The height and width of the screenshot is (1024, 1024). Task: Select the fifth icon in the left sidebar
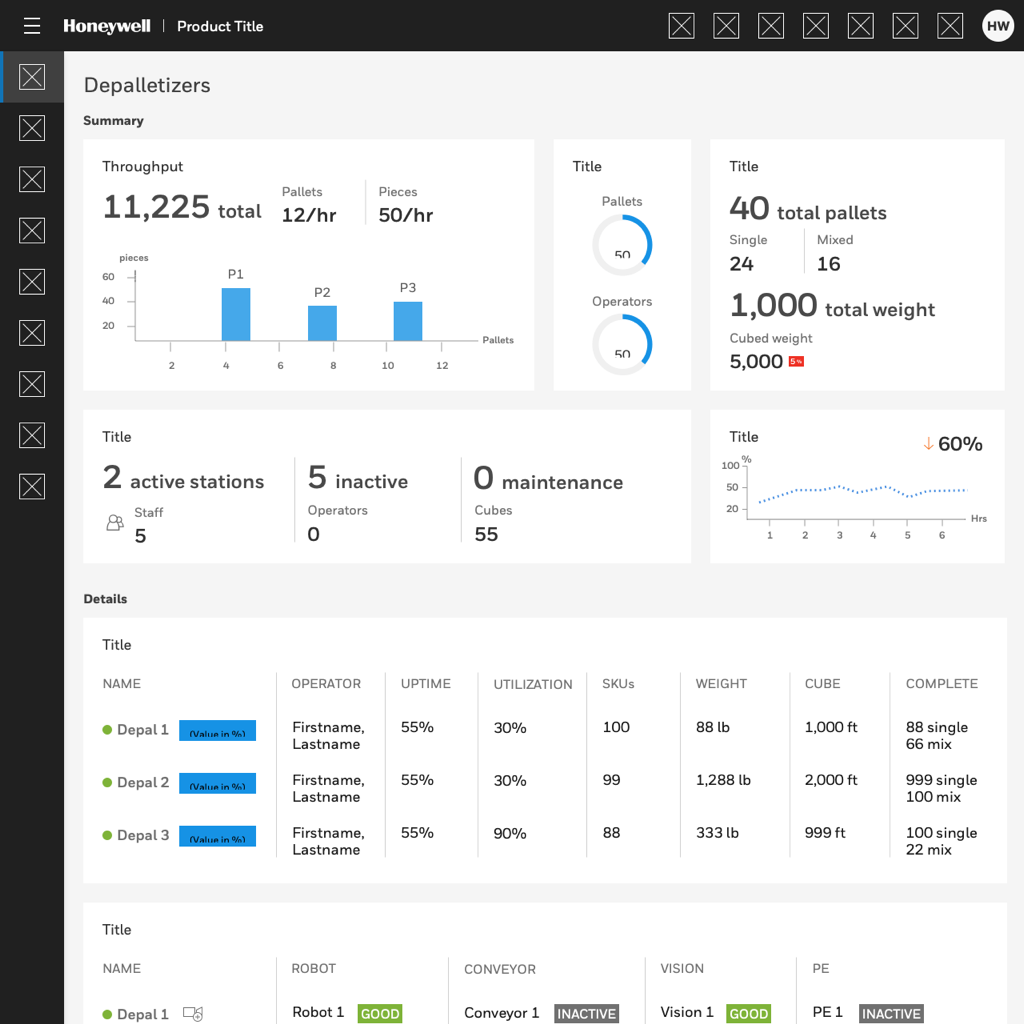click(32, 281)
